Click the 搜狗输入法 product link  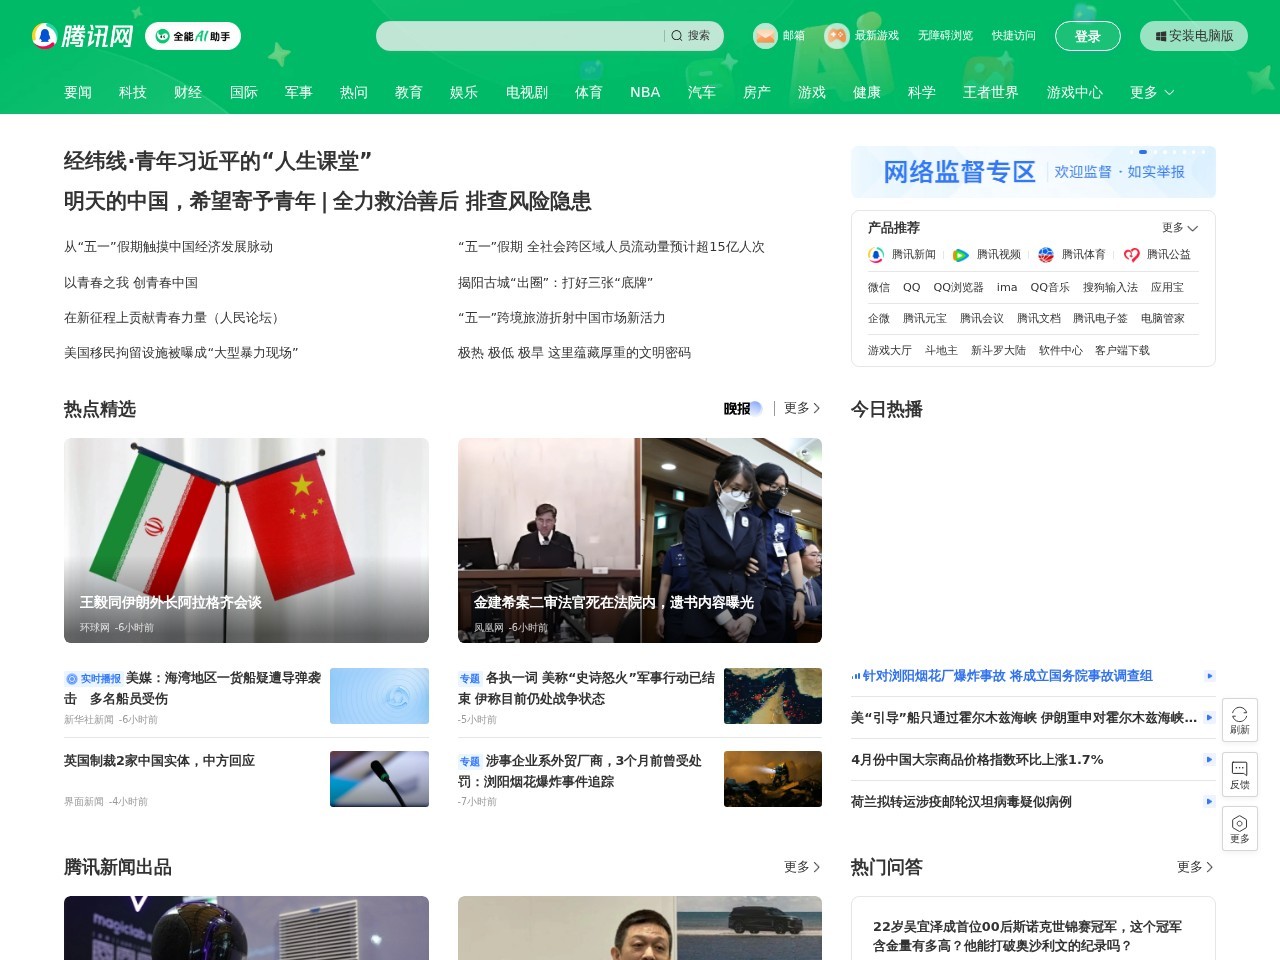[1110, 287]
